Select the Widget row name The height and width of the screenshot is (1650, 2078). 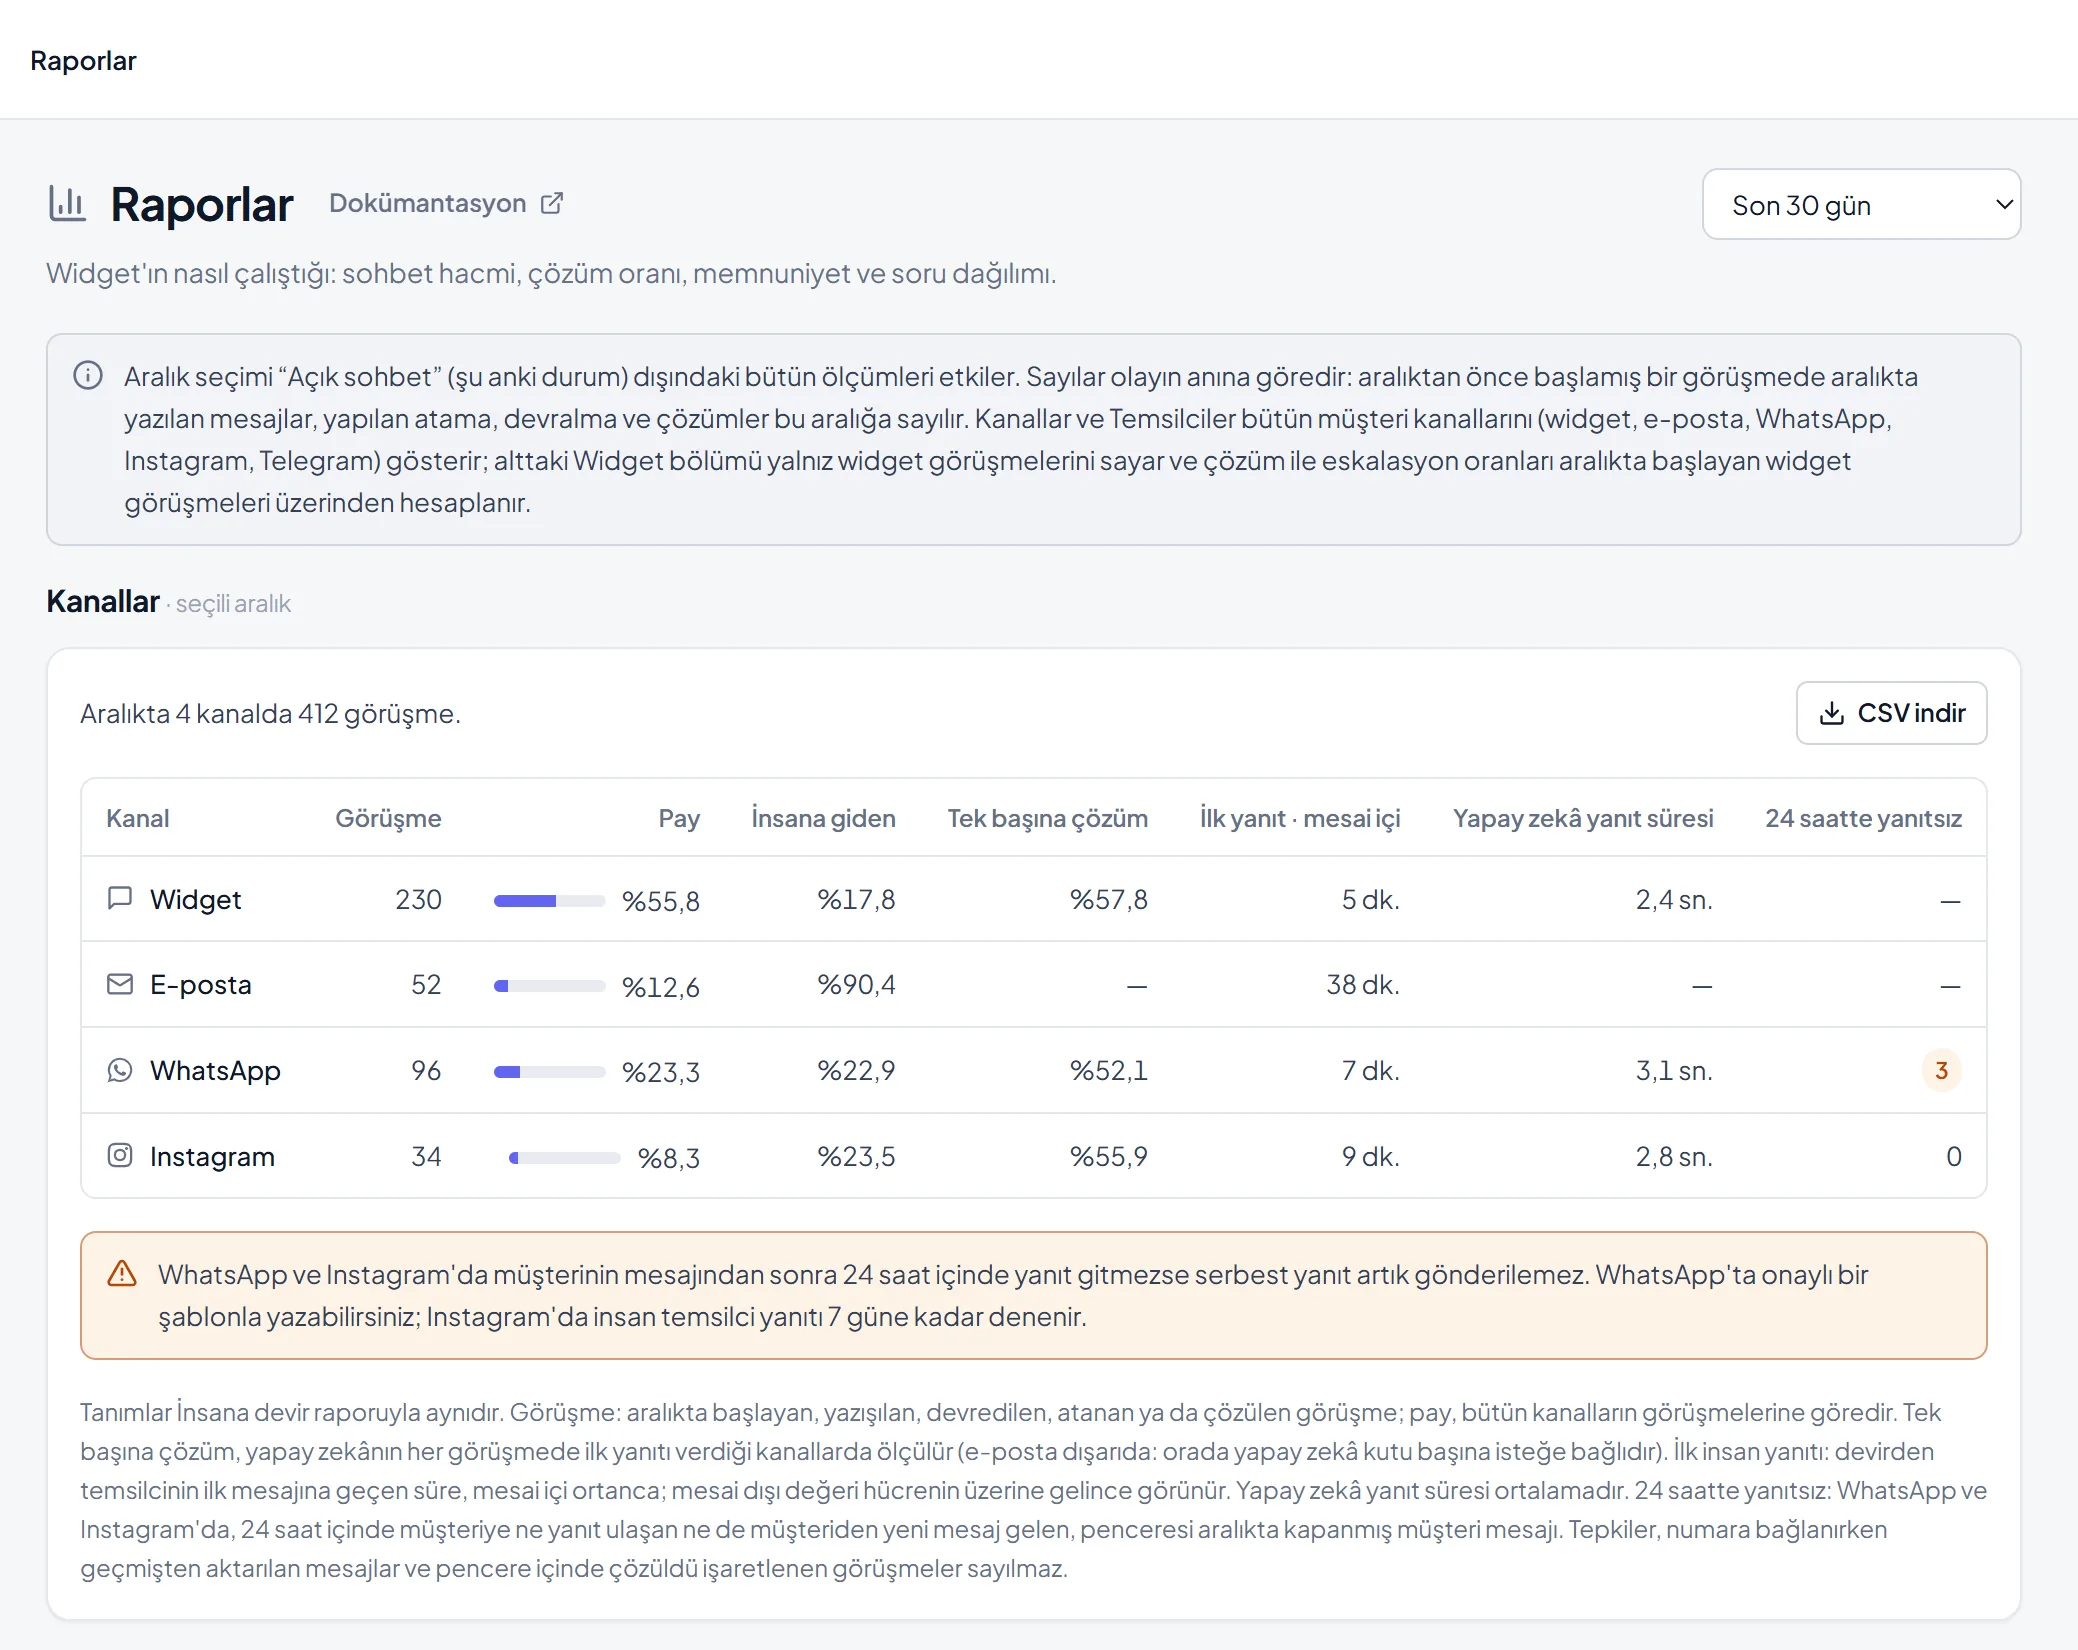pos(196,899)
